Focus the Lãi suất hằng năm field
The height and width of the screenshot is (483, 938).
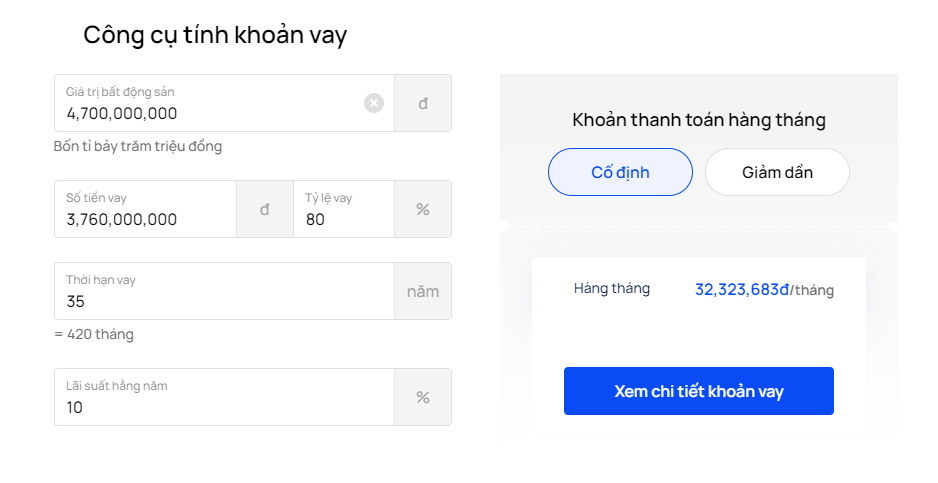coord(224,397)
